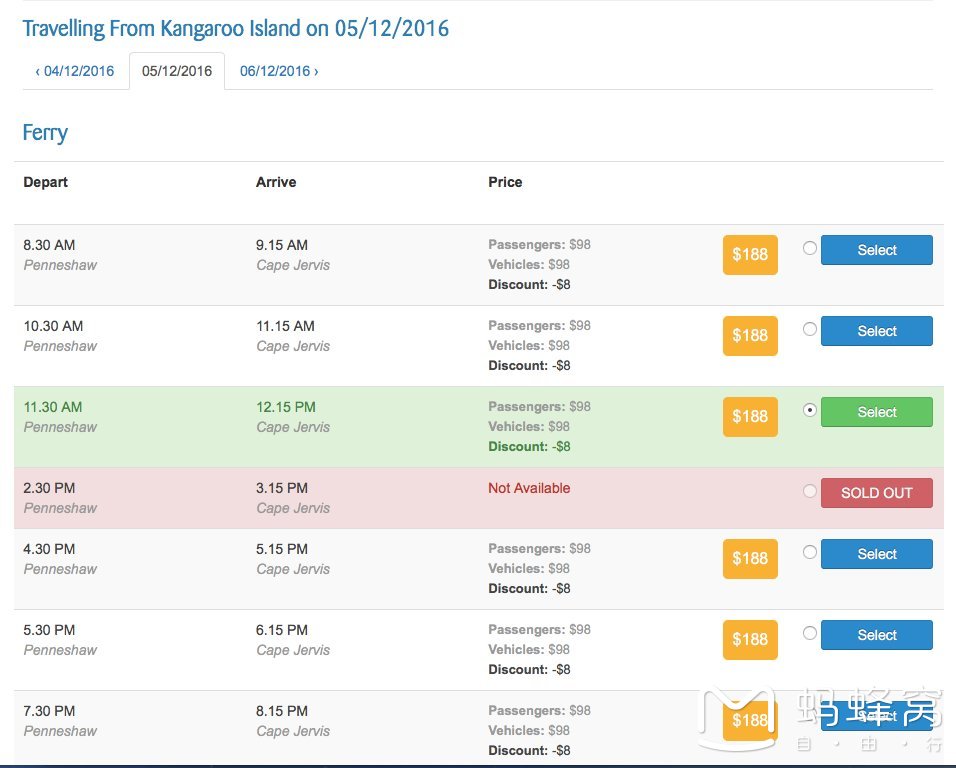Click the $188 price badge for 5.30 PM
This screenshot has width=956, height=768.
click(x=750, y=639)
